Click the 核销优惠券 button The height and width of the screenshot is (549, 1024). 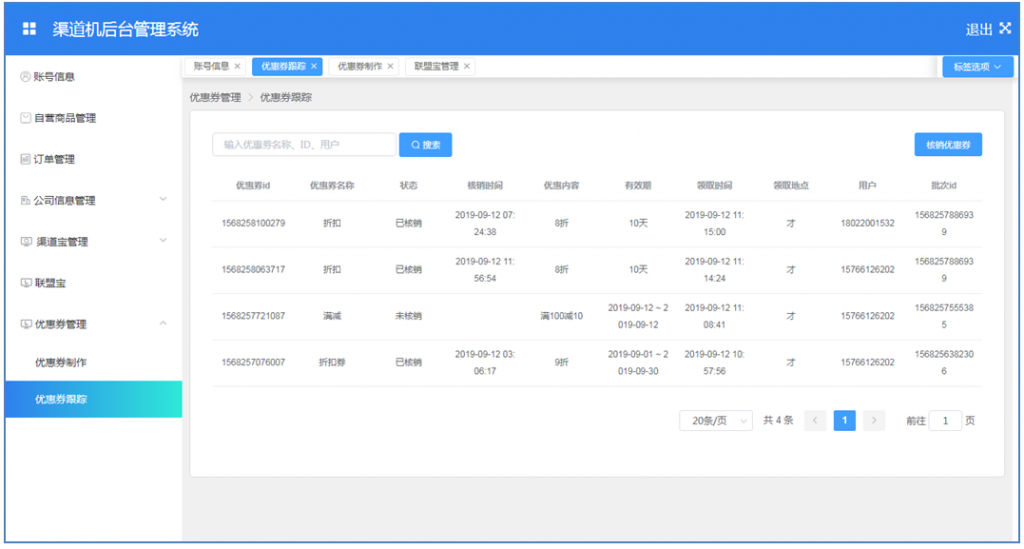[948, 145]
